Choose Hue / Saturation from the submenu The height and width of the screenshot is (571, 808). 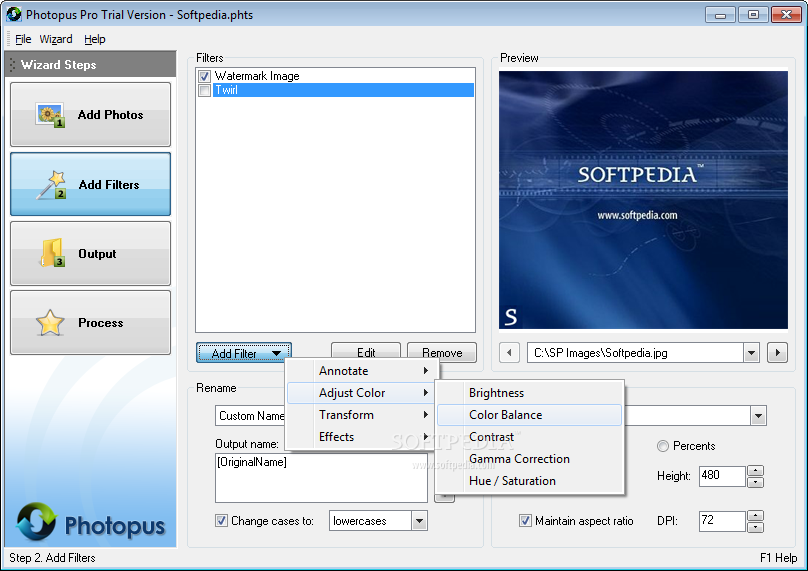pyautogui.click(x=529, y=481)
